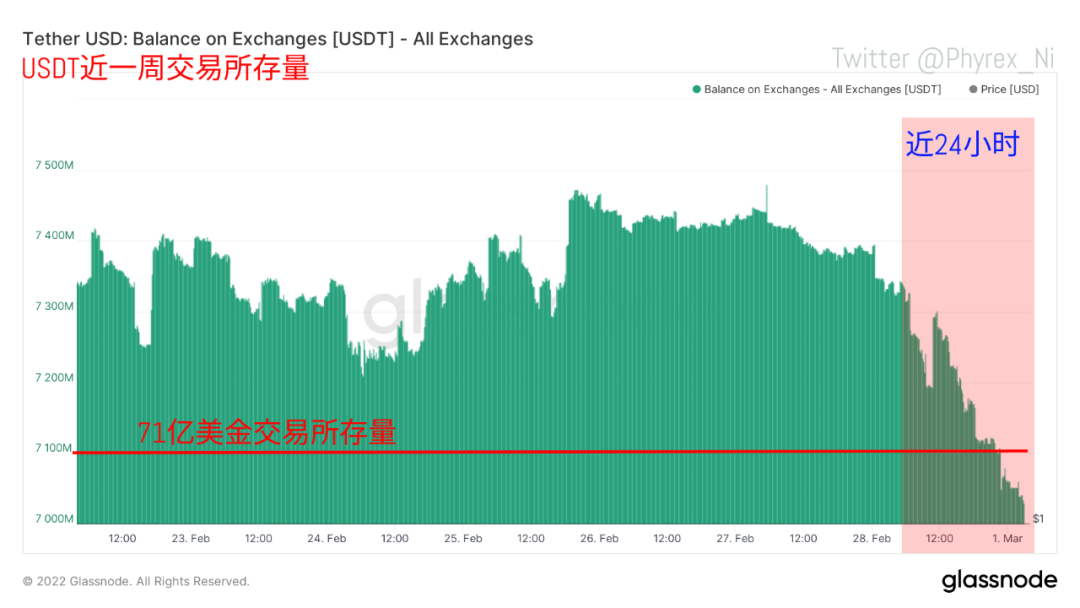Viewport: 1080px width, 608px height.
Task: Select the 23. Feb date tick
Action: click(191, 538)
